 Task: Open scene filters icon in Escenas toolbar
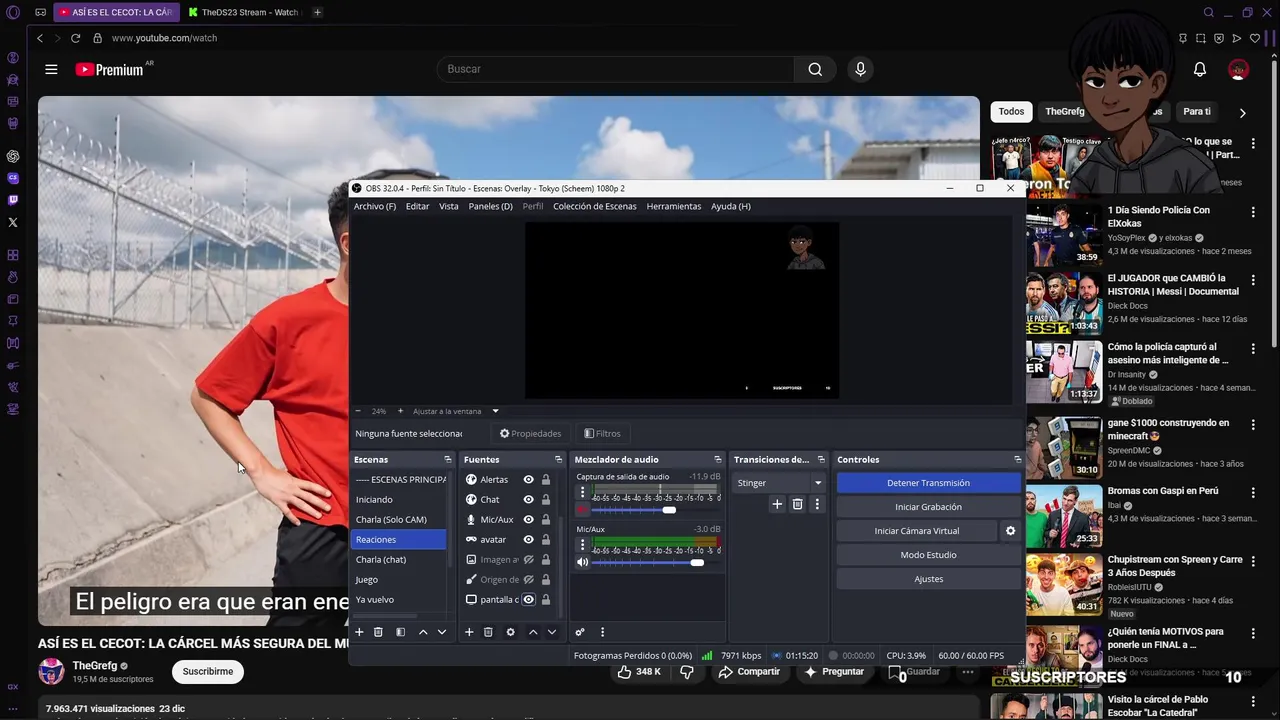(400, 632)
